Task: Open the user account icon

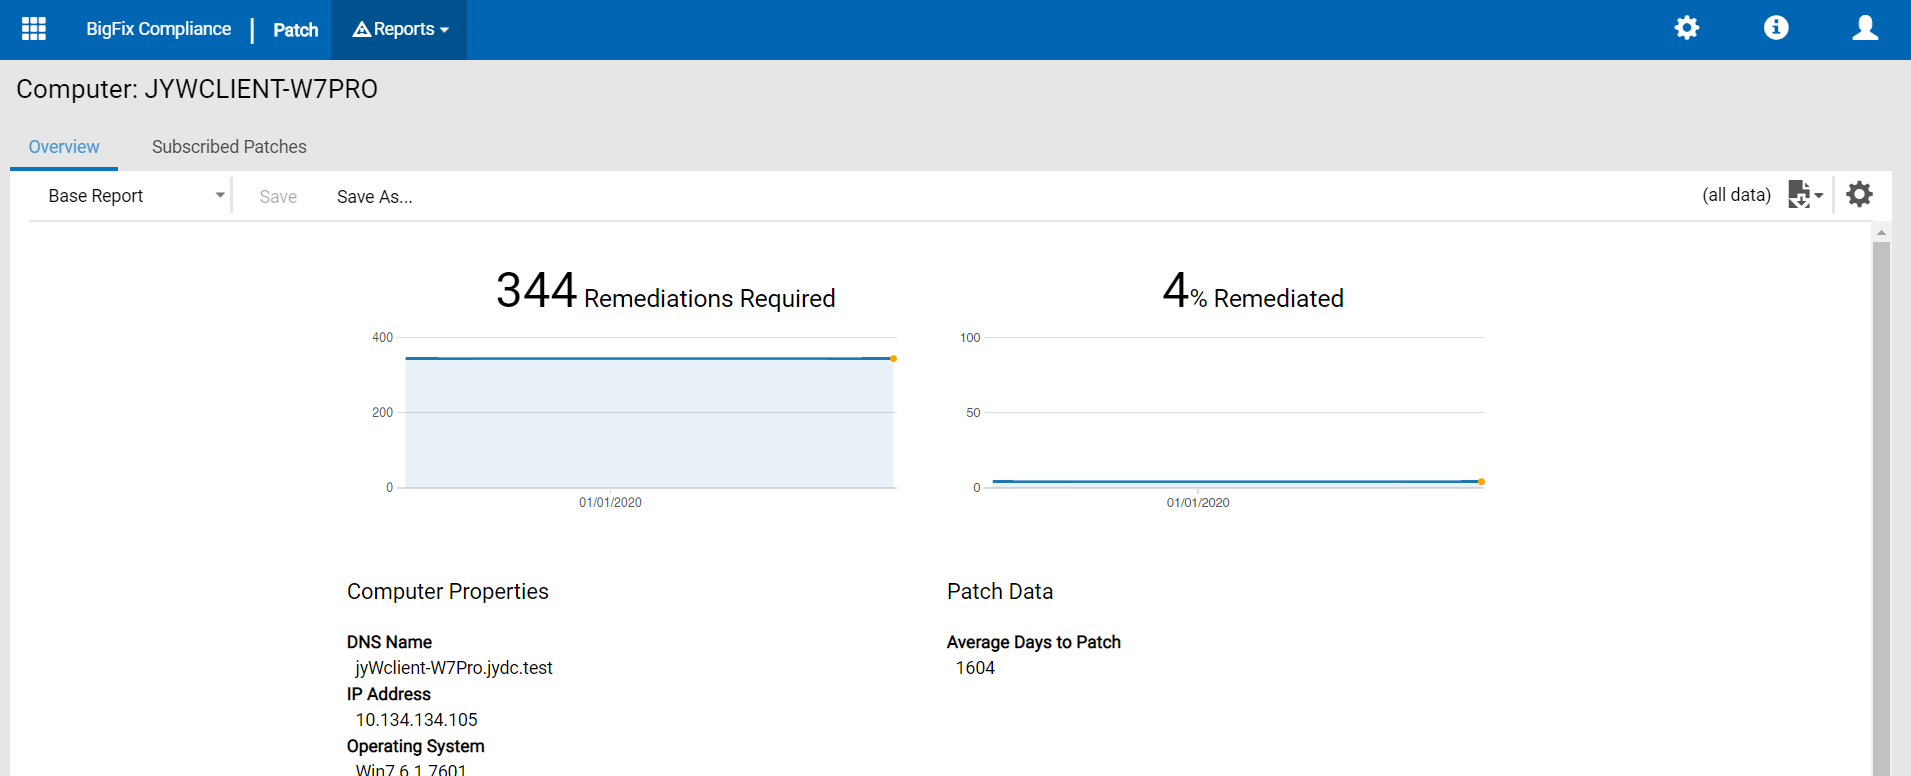Action: [1865, 28]
